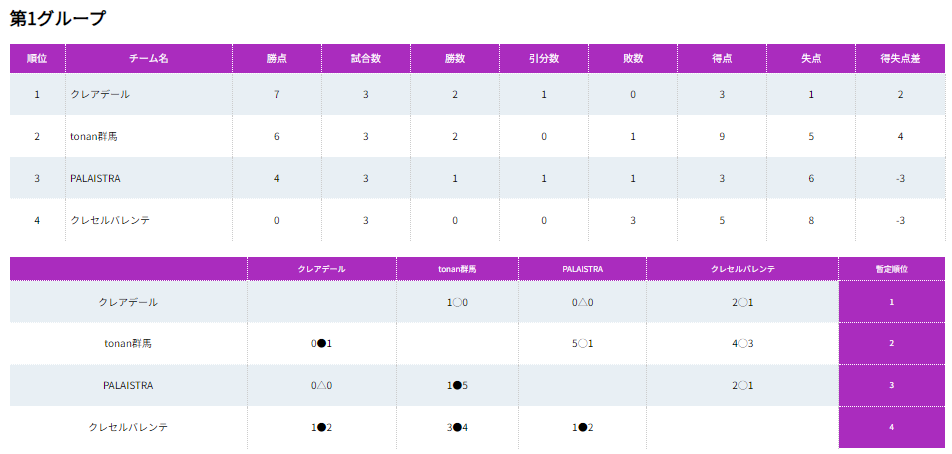Click the 敗数 column header

point(633,59)
